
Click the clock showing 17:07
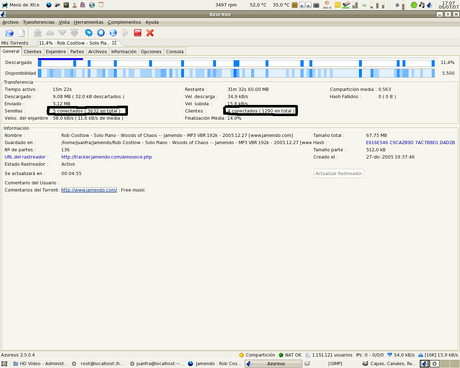(x=449, y=5)
